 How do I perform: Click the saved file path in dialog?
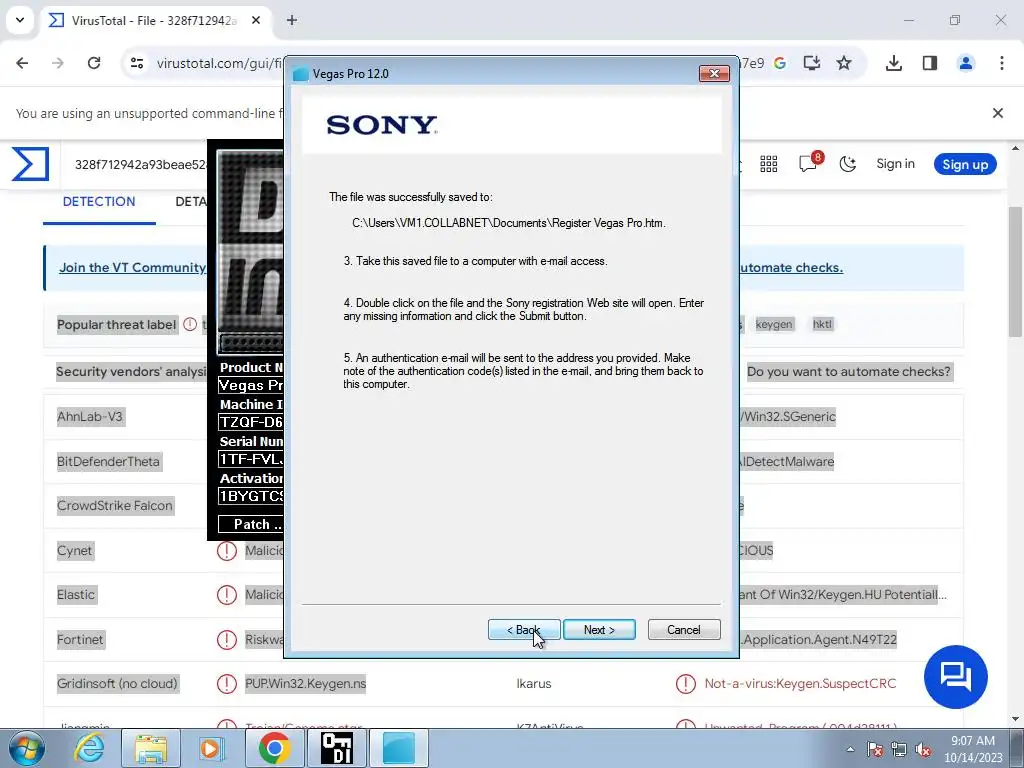point(509,223)
